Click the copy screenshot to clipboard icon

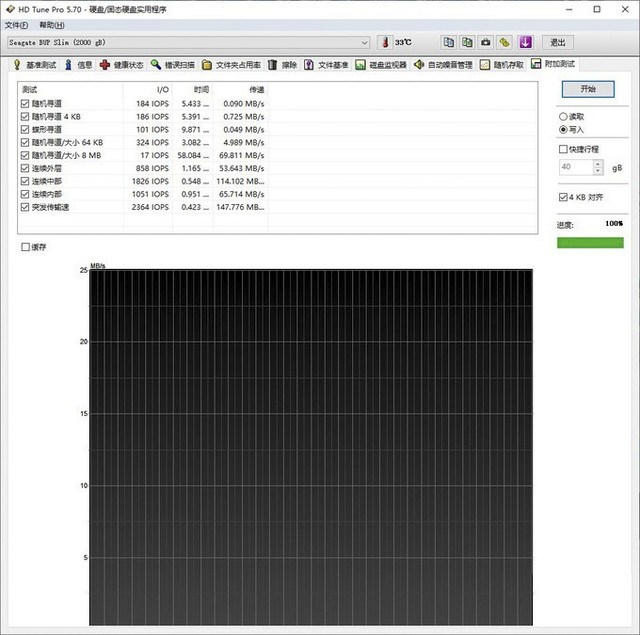coord(467,42)
